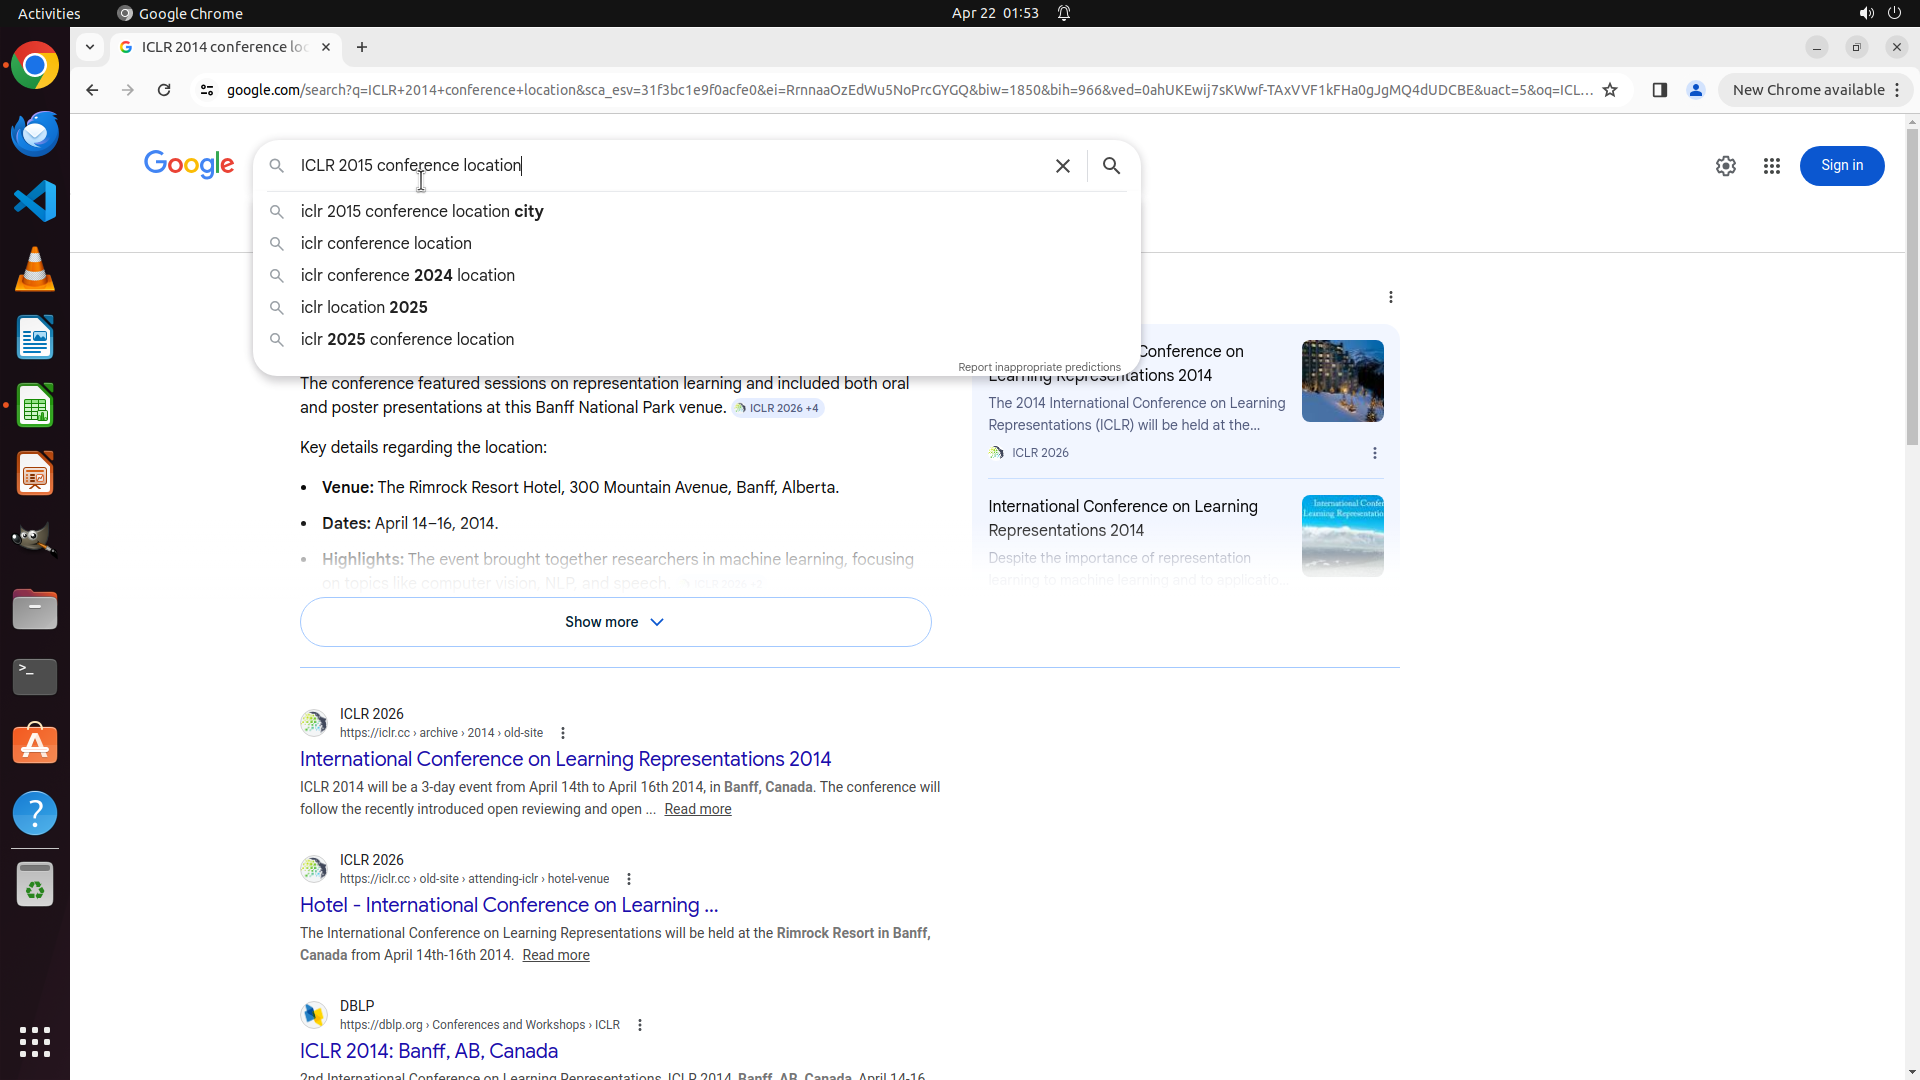Viewport: 1920px width, 1080px height.
Task: Open Google apps grid
Action: (1771, 166)
